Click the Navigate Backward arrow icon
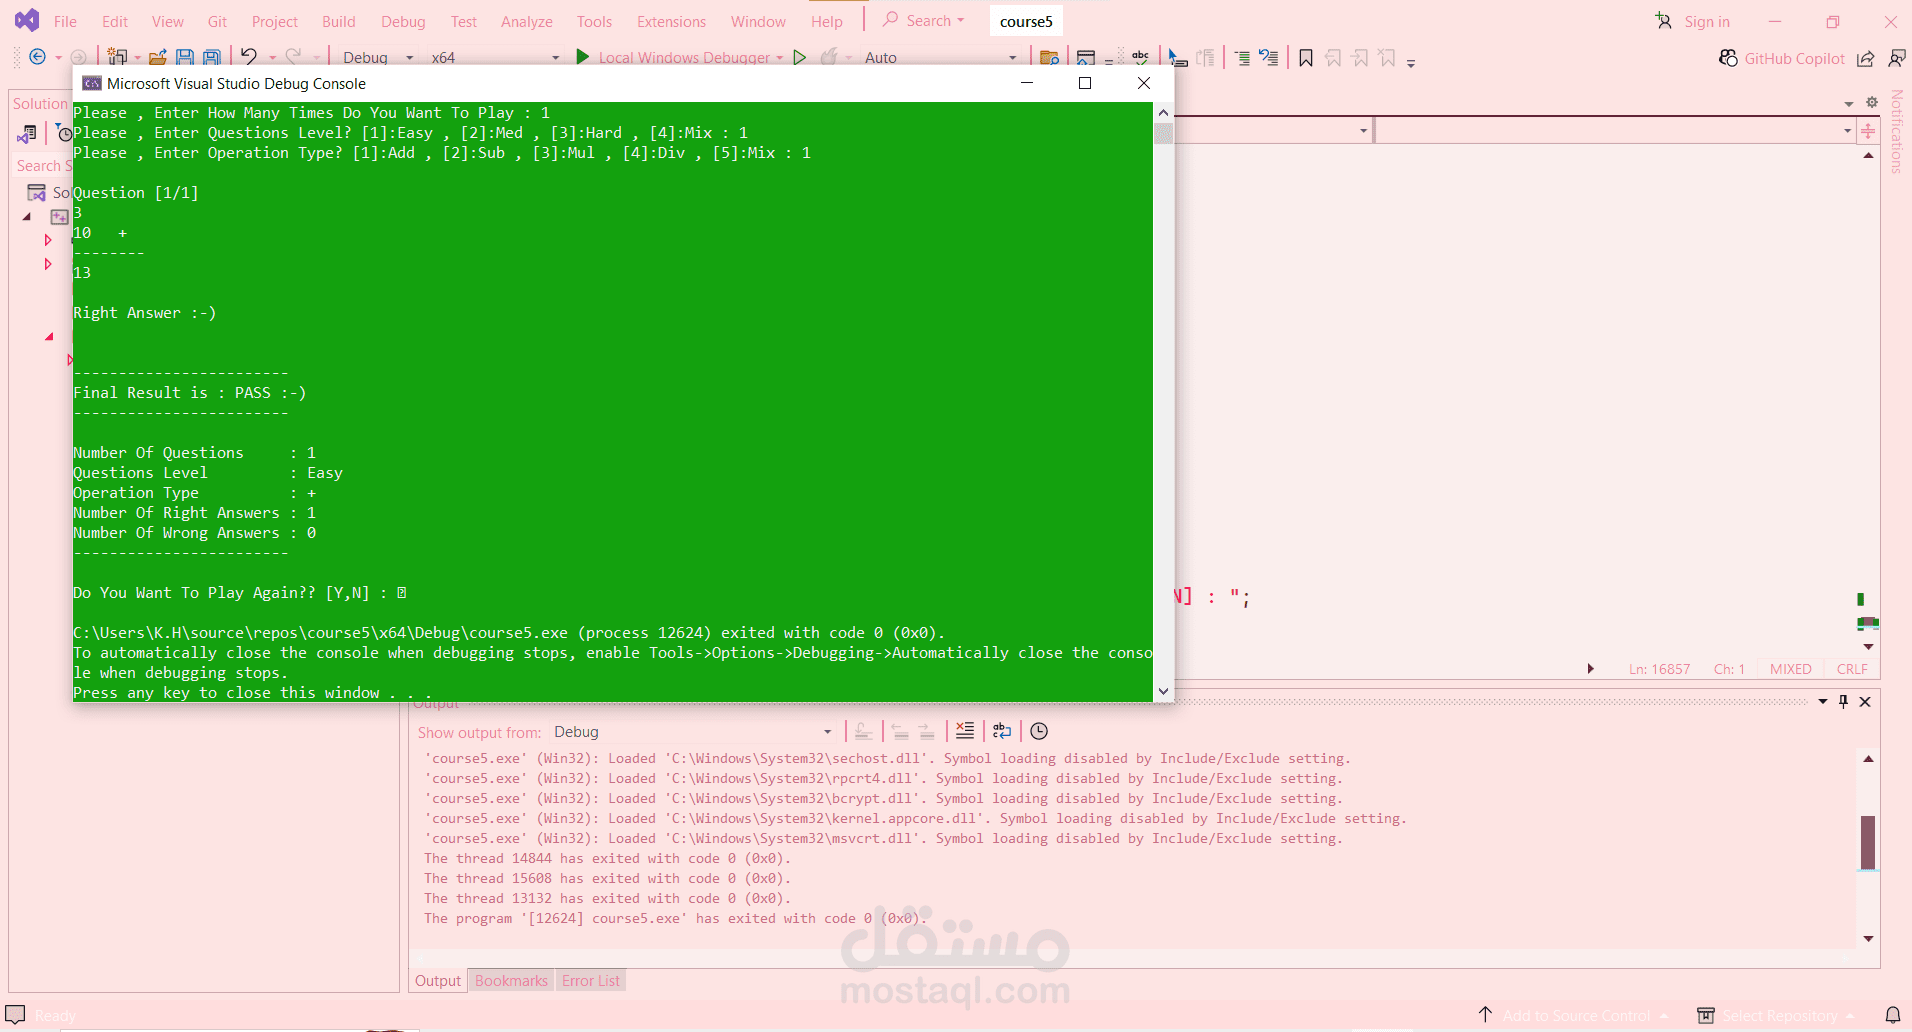 37,57
